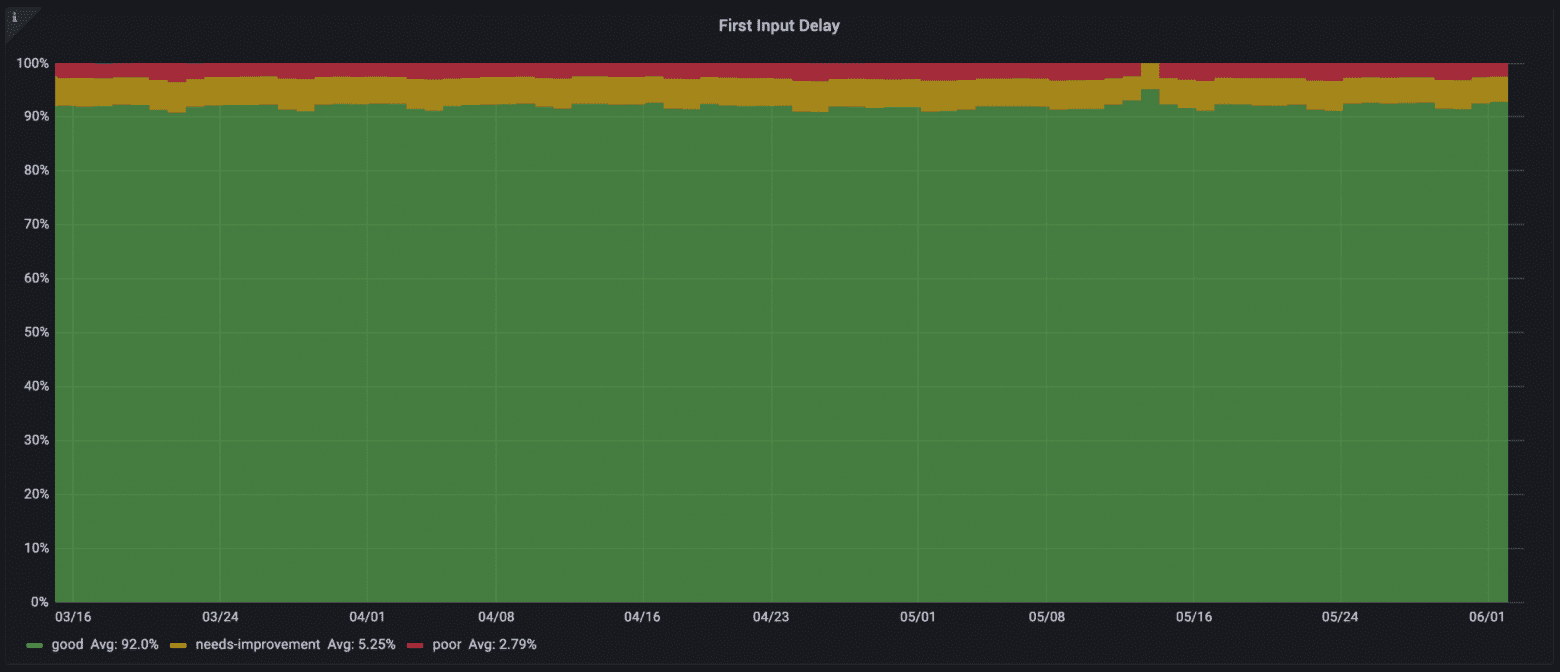Click the panel title to open its dropdown
This screenshot has height=672, width=1560.
click(x=779, y=25)
